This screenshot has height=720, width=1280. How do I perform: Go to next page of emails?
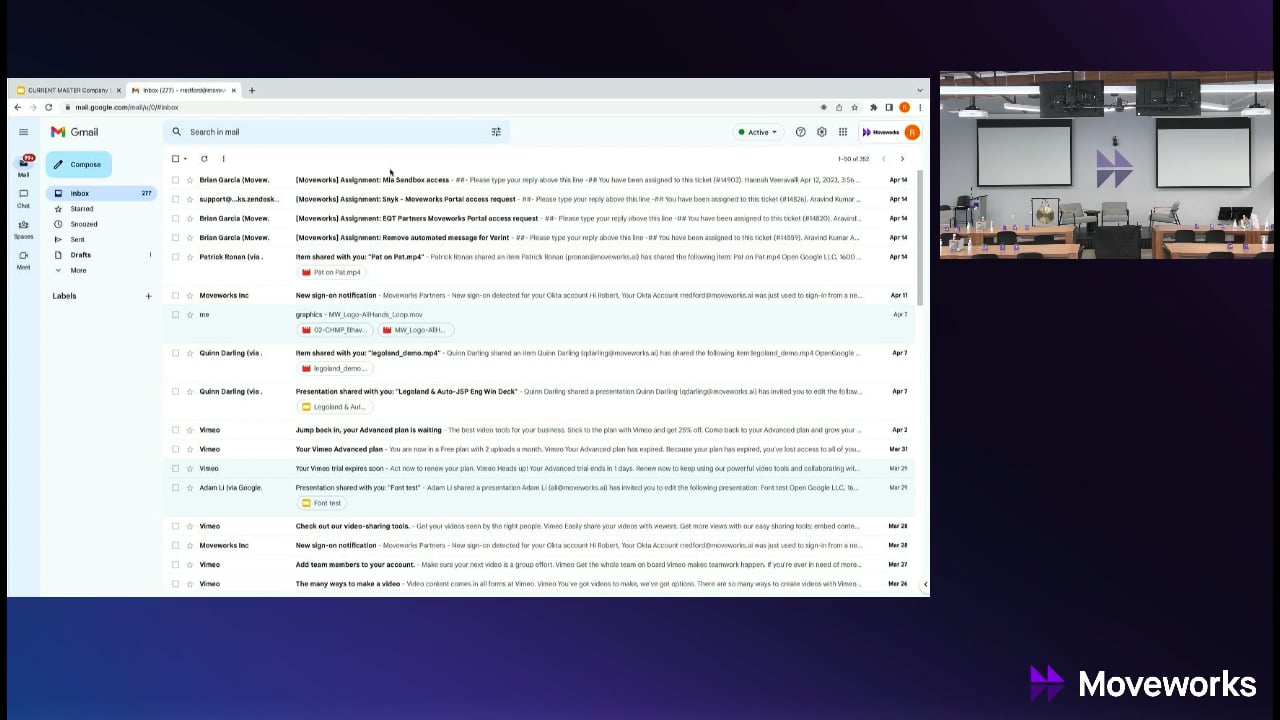click(x=902, y=159)
